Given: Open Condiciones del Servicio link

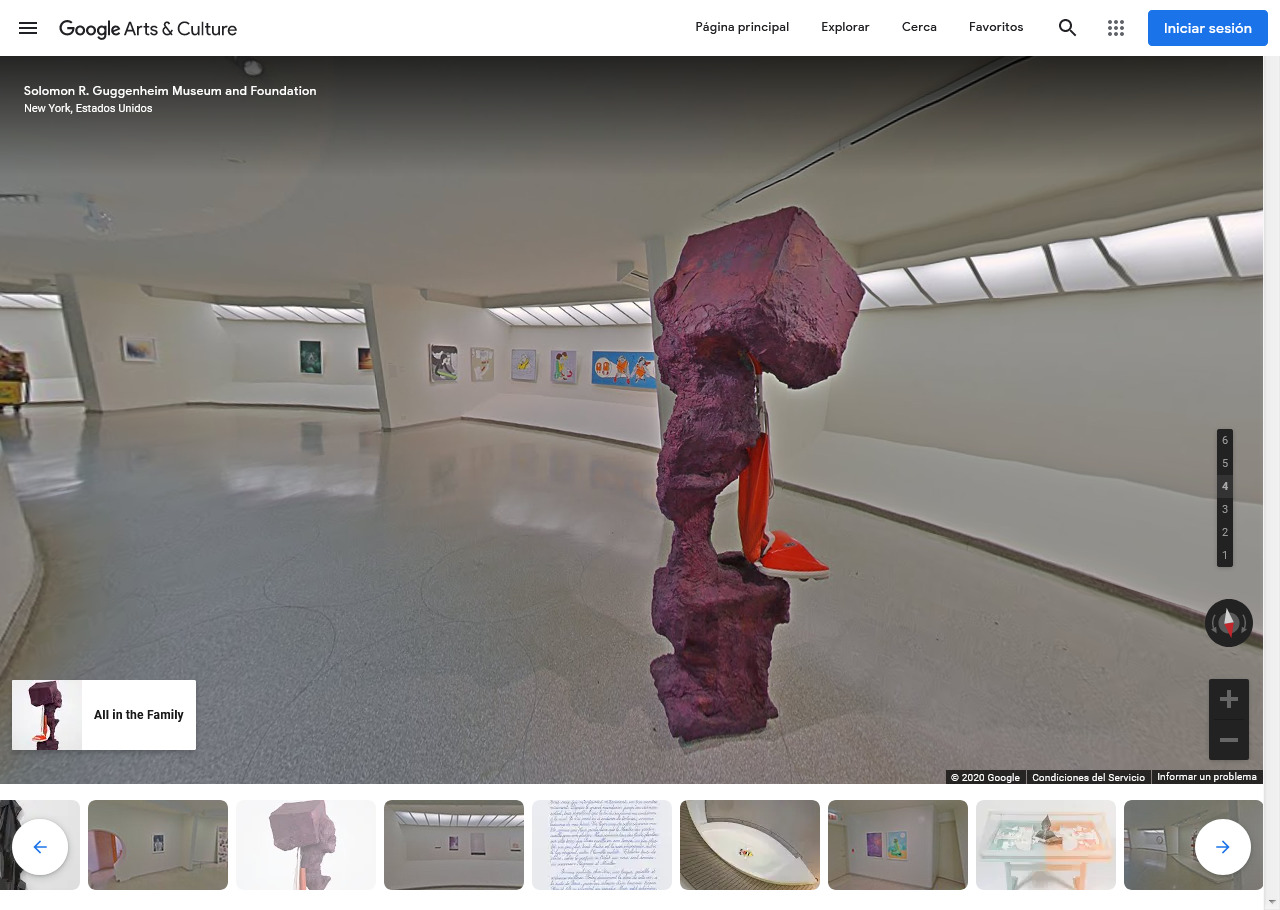Looking at the screenshot, I should click(1088, 777).
